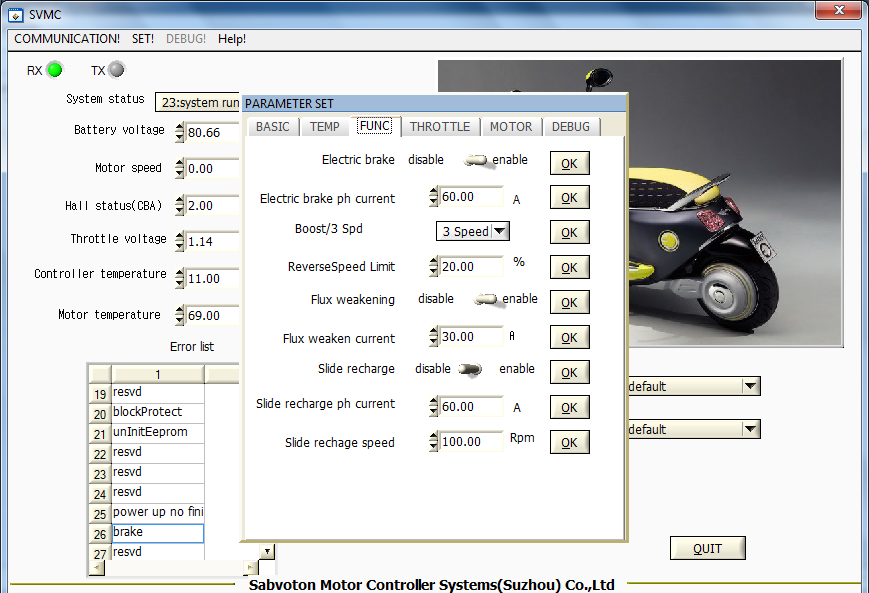Open the Boost/3 Speed dropdown
The width and height of the screenshot is (869, 593).
pyautogui.click(x=501, y=231)
